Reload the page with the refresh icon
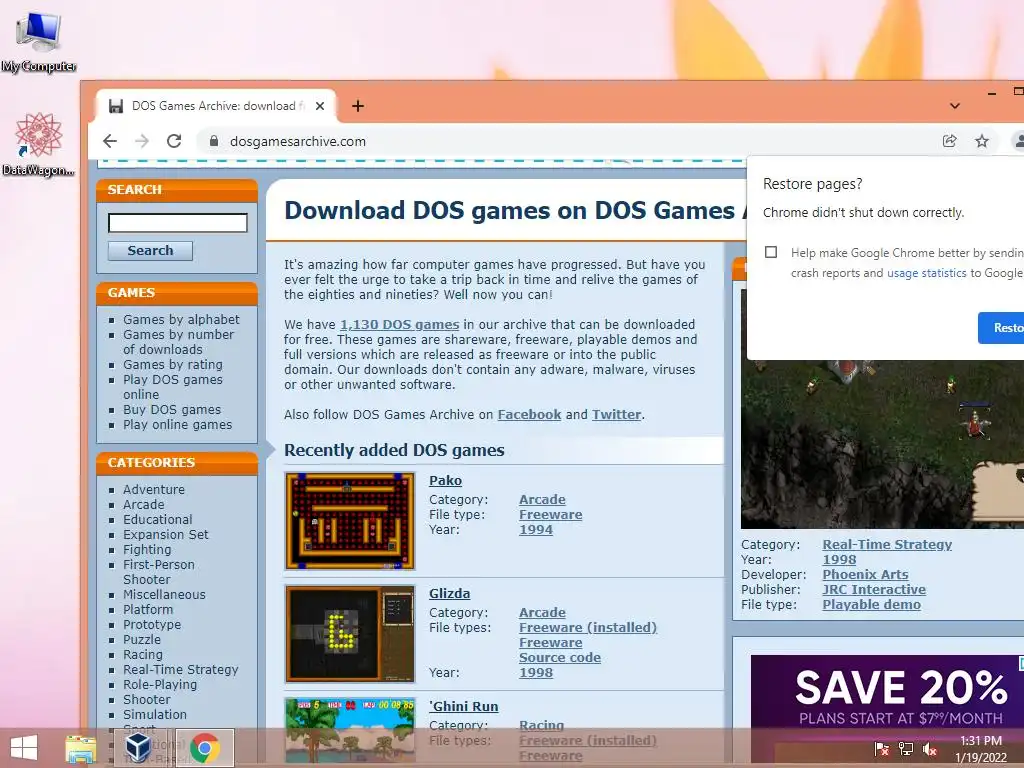The height and width of the screenshot is (768, 1024). (x=174, y=141)
